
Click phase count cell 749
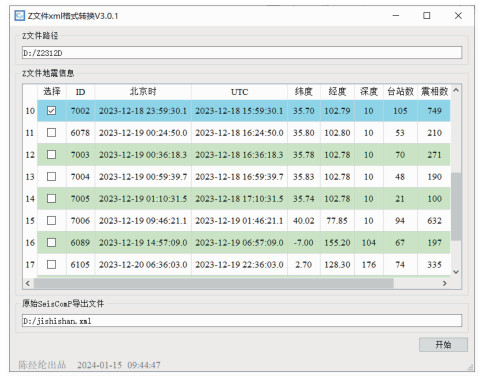click(x=434, y=111)
